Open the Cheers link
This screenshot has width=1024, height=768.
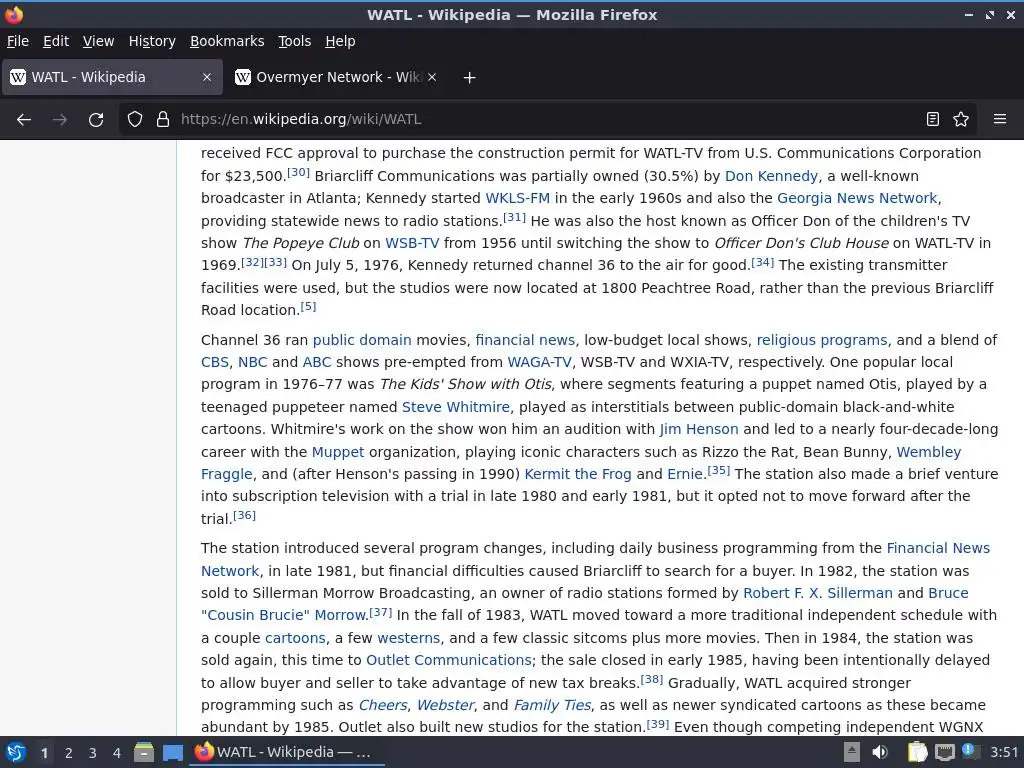[x=383, y=705]
